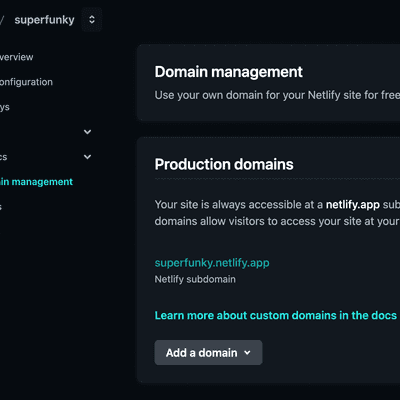Click 'Use your own domain' description text
400x400 pixels.
[x=277, y=95]
